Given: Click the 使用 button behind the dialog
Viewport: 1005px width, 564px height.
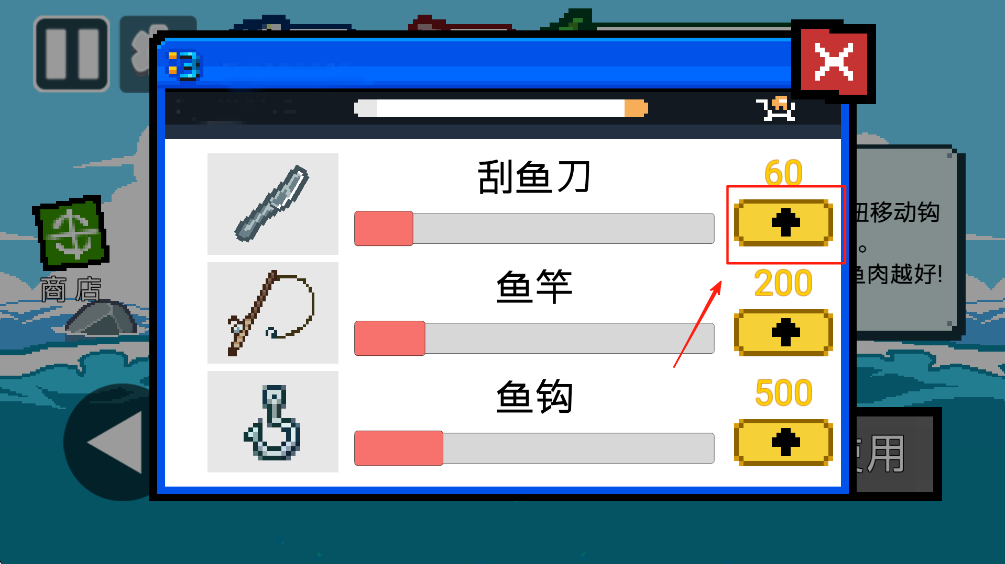Looking at the screenshot, I should coord(895,454).
